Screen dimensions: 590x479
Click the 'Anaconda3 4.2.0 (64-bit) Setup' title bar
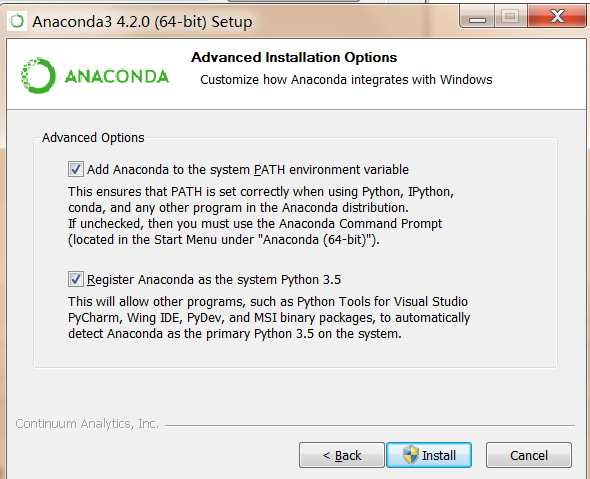tap(142, 22)
